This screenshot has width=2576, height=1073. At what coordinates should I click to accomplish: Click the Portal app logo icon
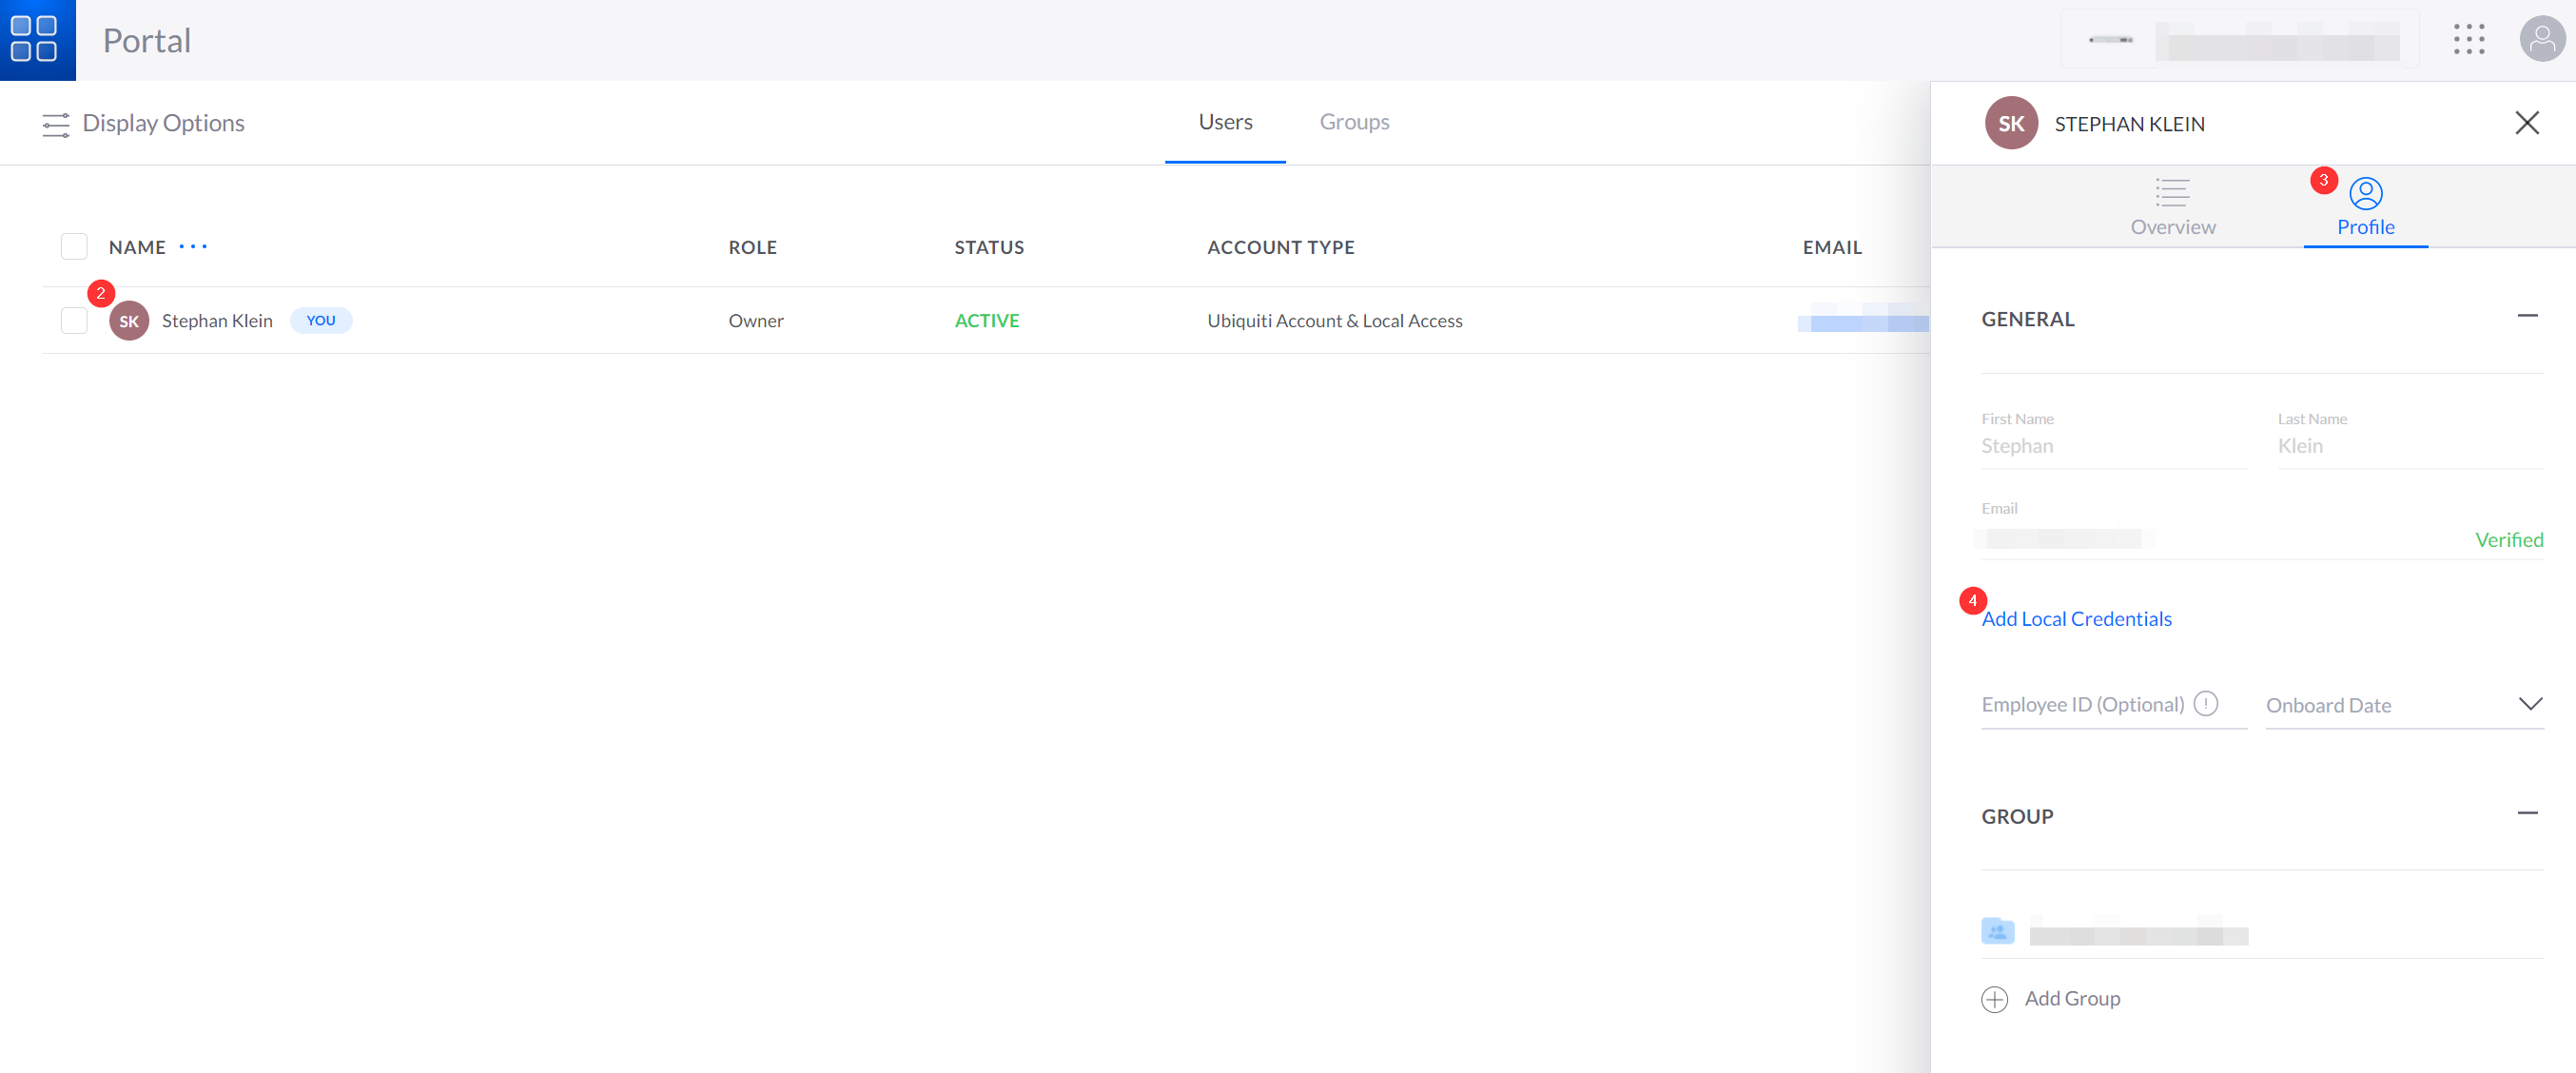click(34, 39)
